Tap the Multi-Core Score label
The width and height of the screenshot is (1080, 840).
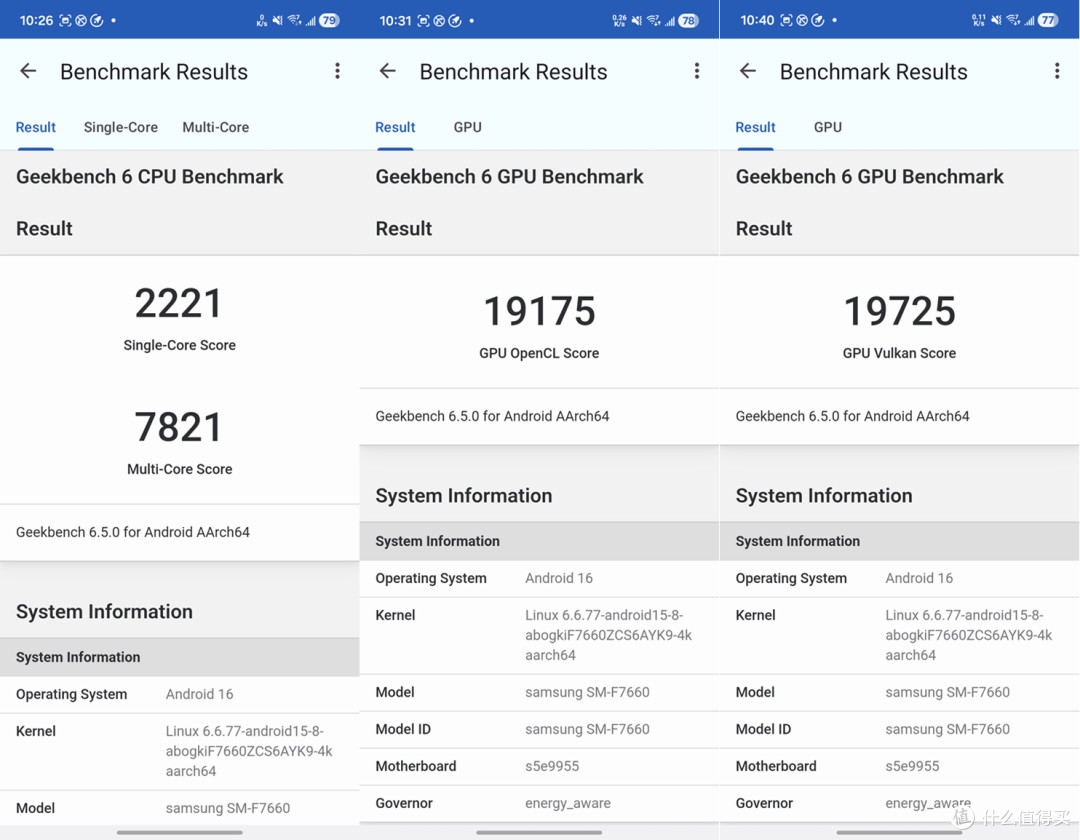point(179,469)
